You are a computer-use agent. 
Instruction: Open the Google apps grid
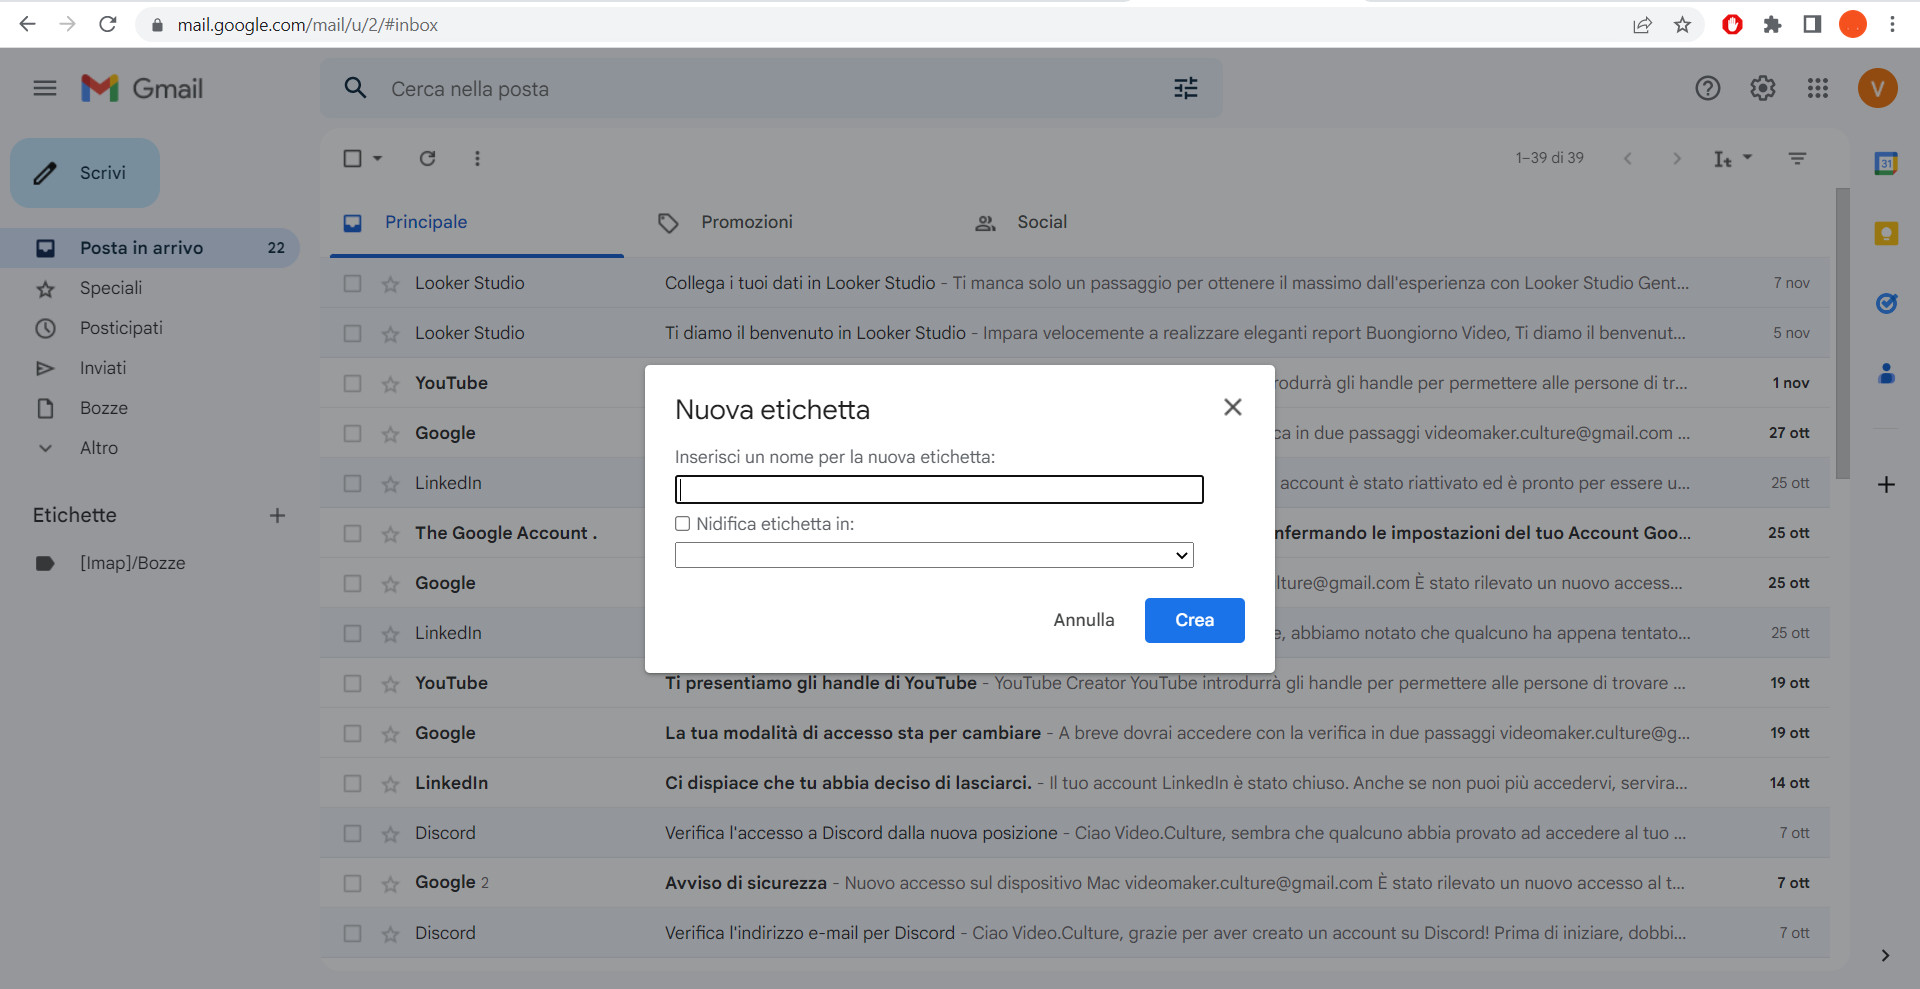point(1818,88)
